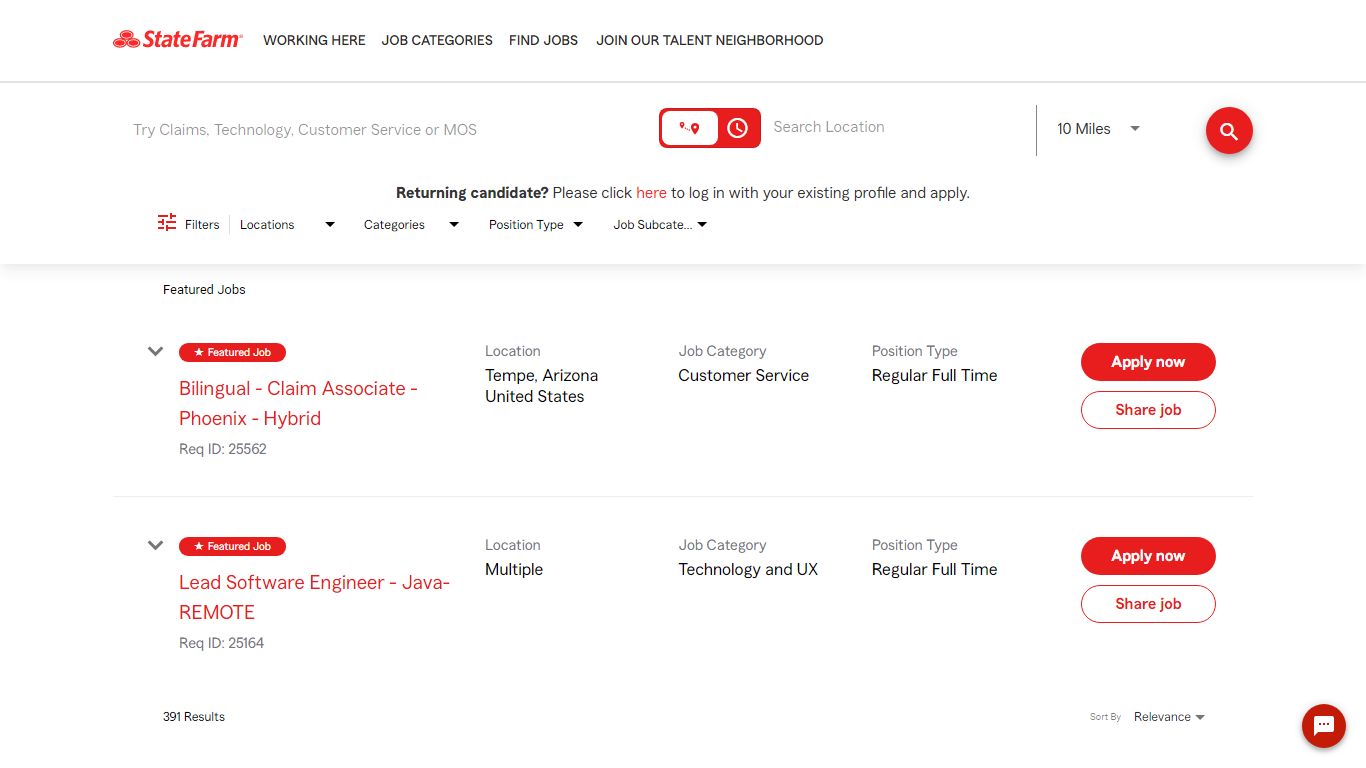Open Bilingual - Claim Associate job title
This screenshot has height=768, width=1366.
click(x=298, y=403)
